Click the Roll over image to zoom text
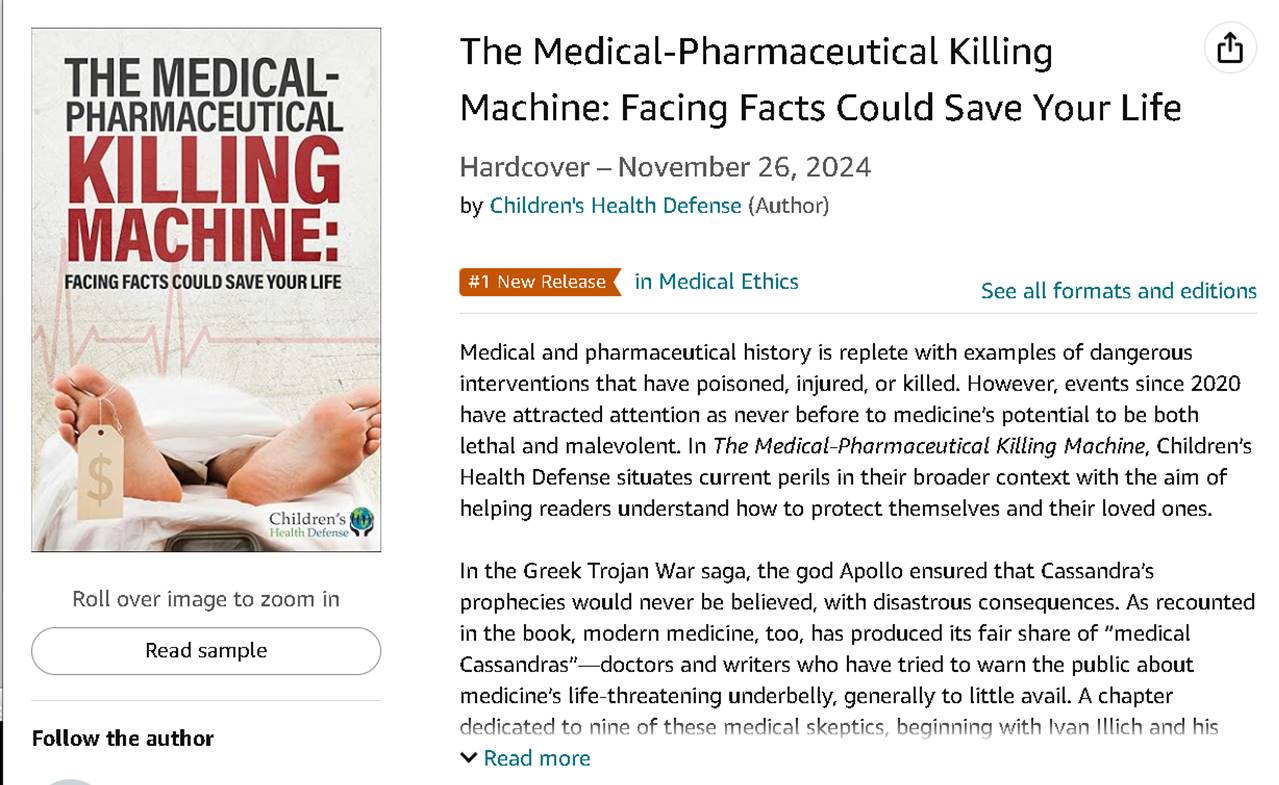1279x785 pixels. (x=206, y=599)
